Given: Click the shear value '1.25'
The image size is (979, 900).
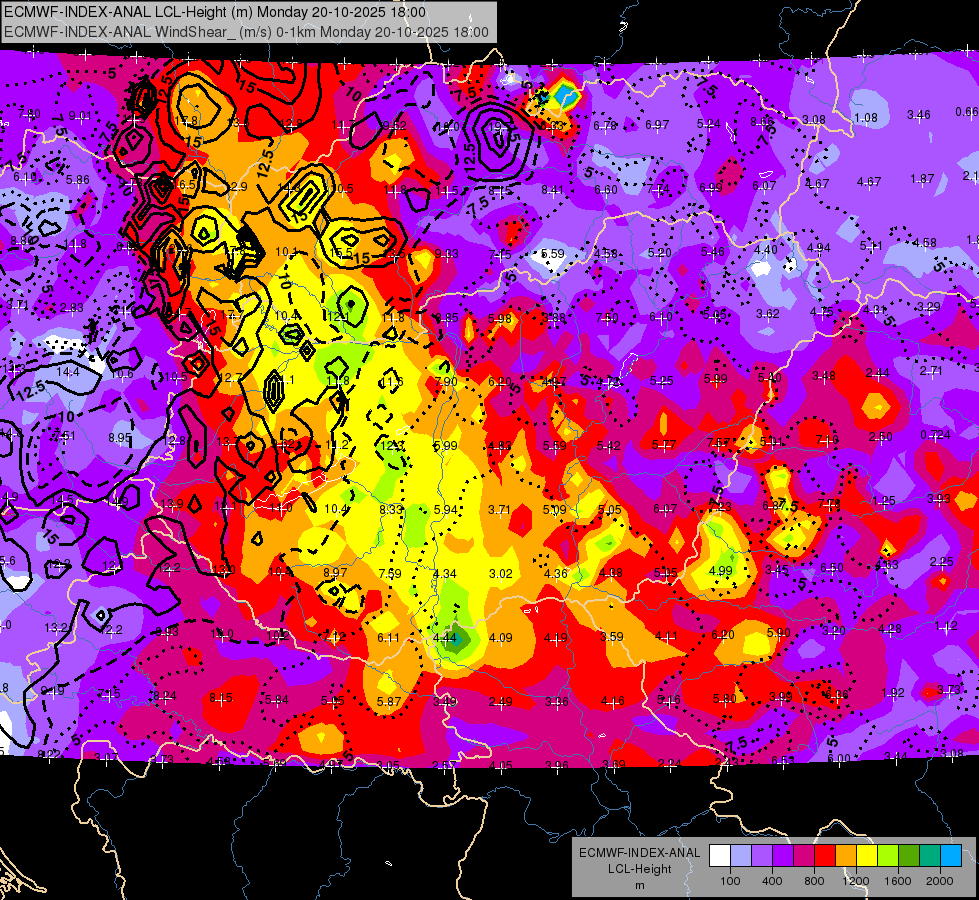Looking at the screenshot, I should pos(884,501).
